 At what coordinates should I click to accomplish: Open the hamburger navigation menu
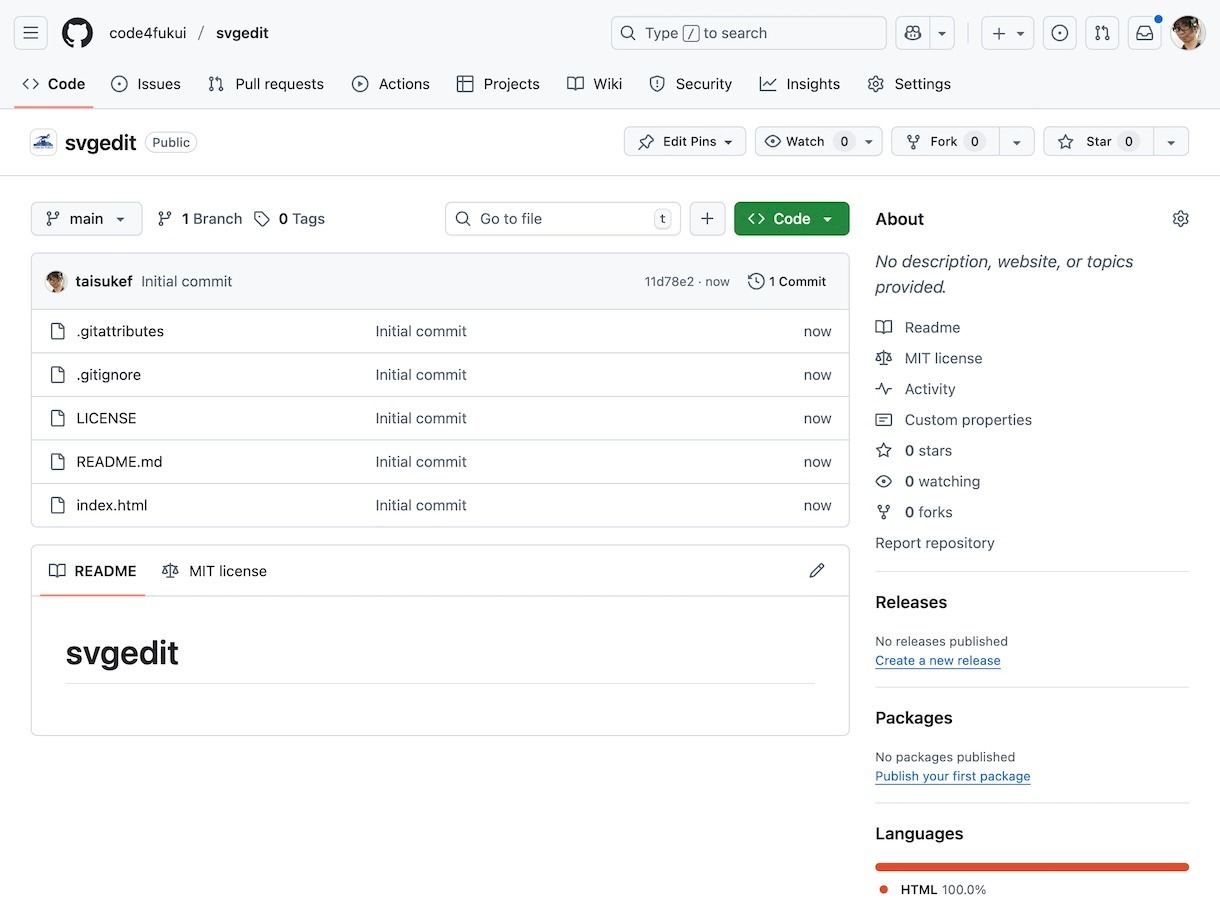[30, 33]
